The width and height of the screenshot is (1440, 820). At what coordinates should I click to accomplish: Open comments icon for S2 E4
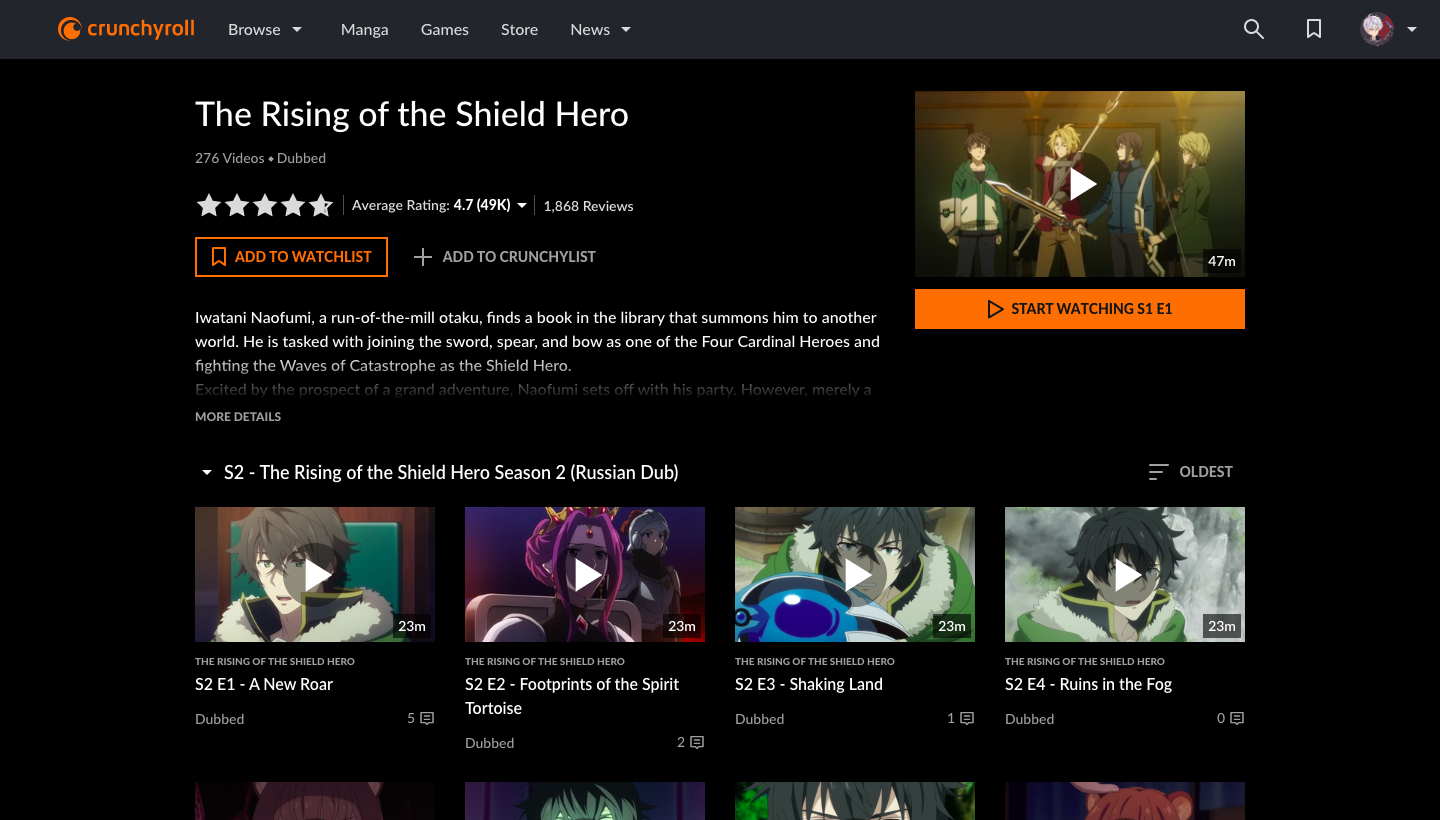pos(1237,718)
